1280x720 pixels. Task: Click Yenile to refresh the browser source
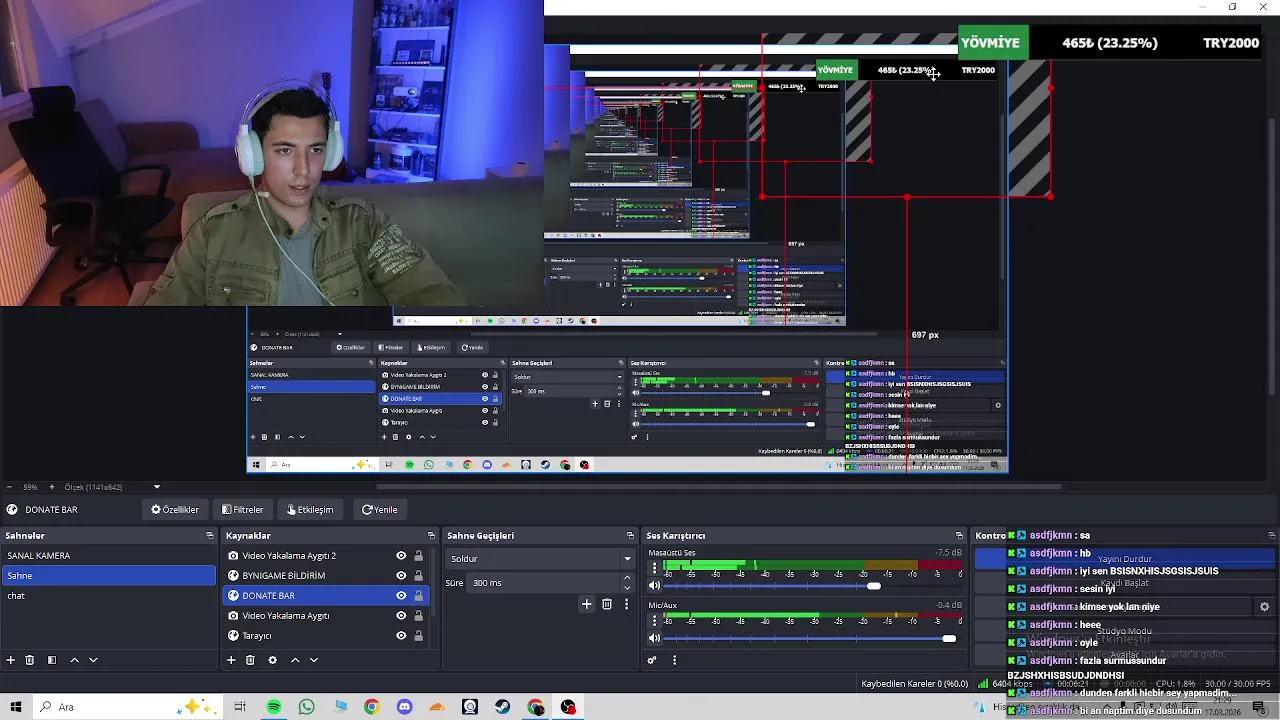[380, 509]
